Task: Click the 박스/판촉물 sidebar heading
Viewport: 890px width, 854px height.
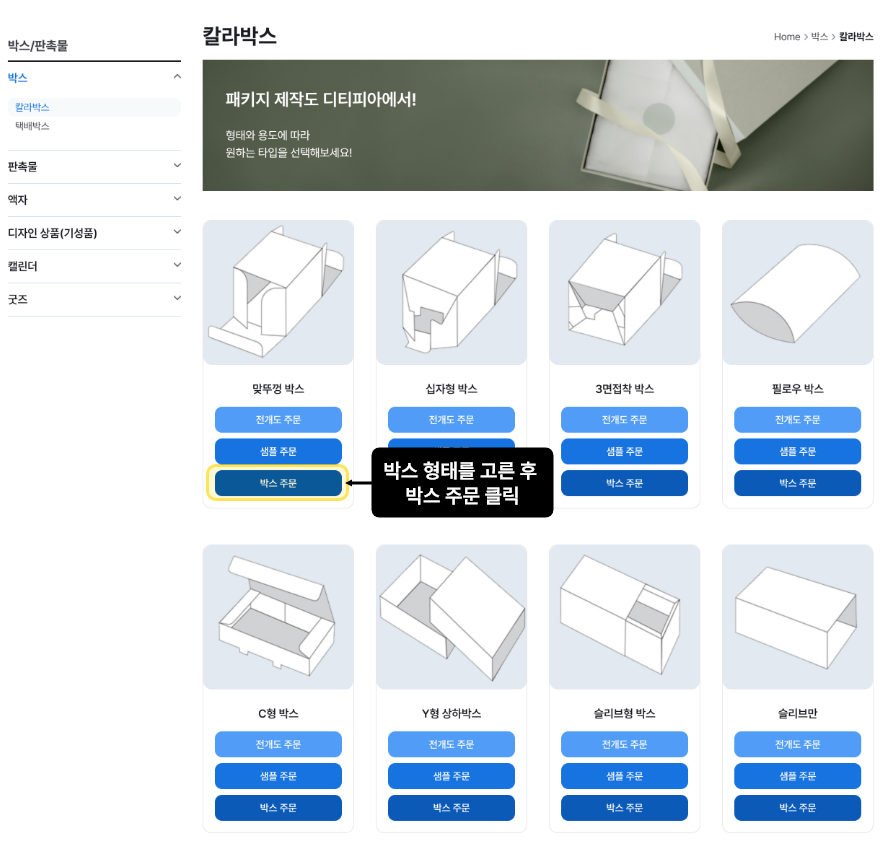Action: pyautogui.click(x=37, y=45)
